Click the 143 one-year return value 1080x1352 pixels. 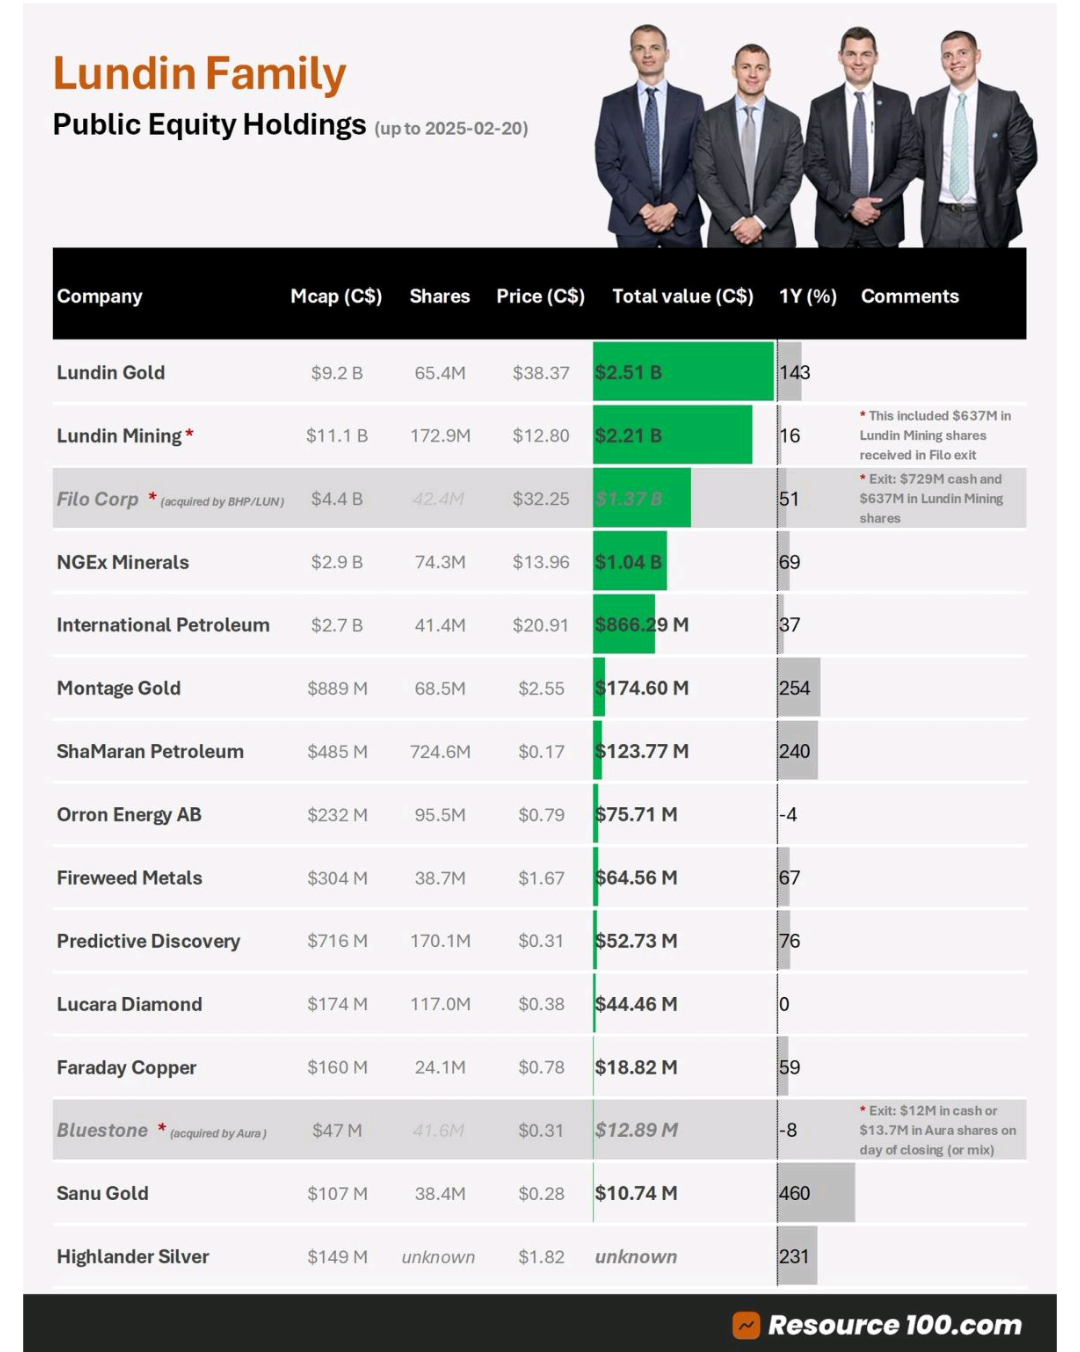795,372
